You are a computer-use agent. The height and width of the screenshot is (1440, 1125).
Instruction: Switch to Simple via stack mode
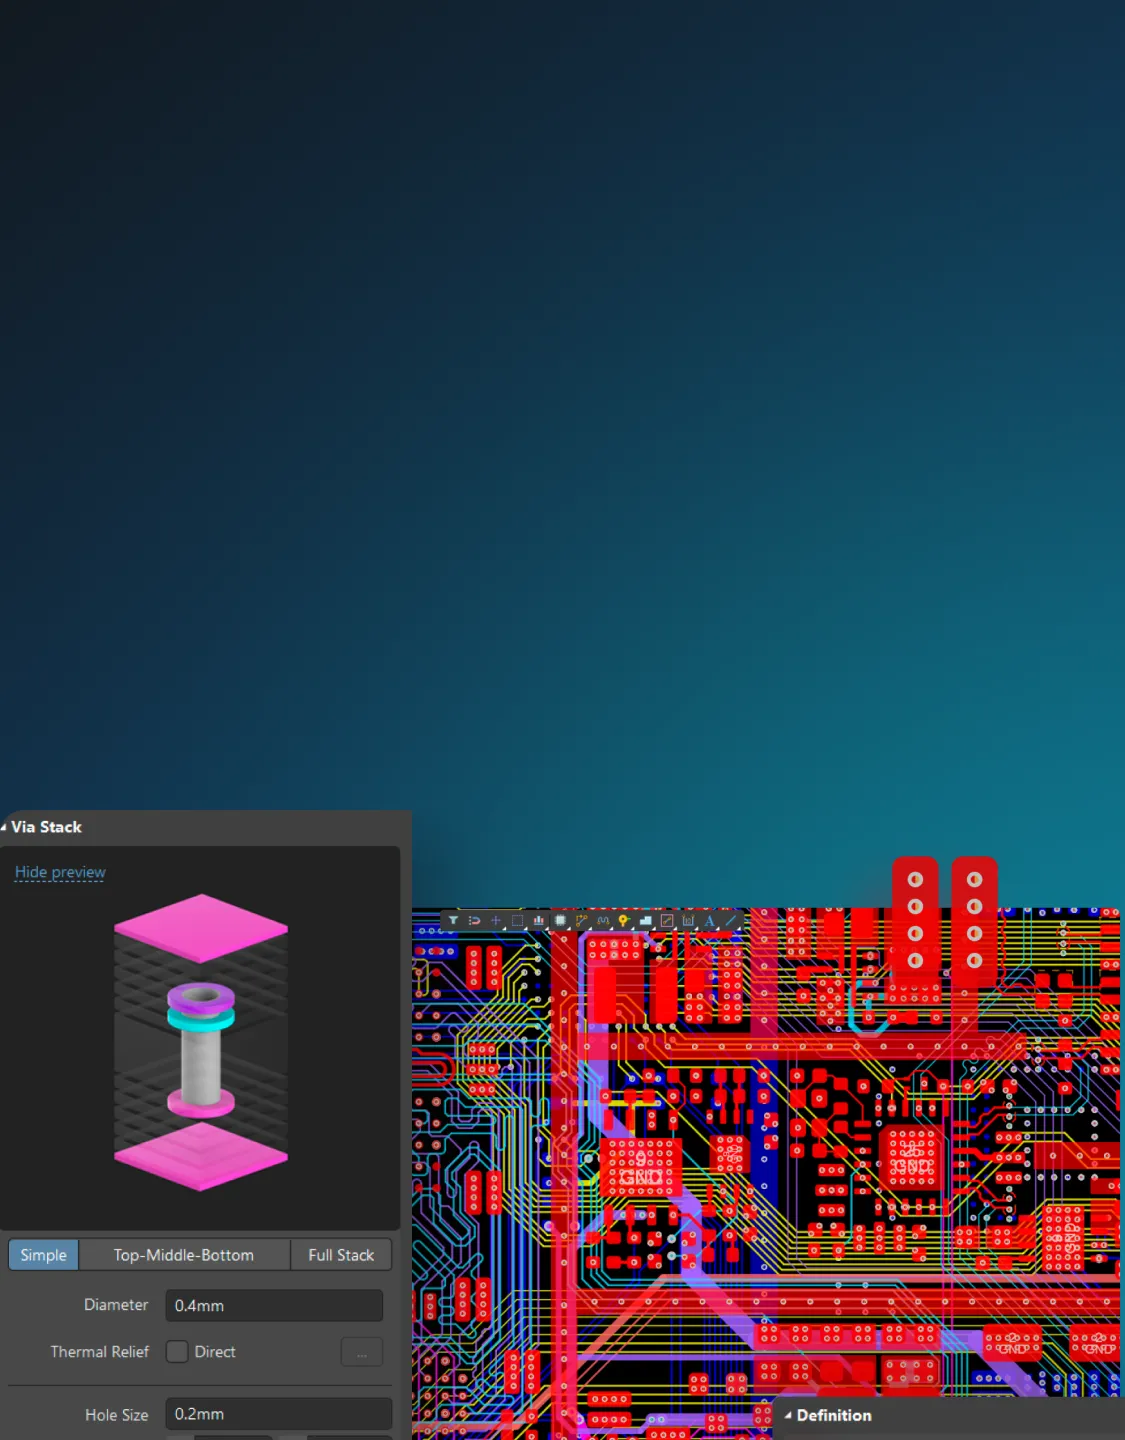click(x=43, y=1254)
